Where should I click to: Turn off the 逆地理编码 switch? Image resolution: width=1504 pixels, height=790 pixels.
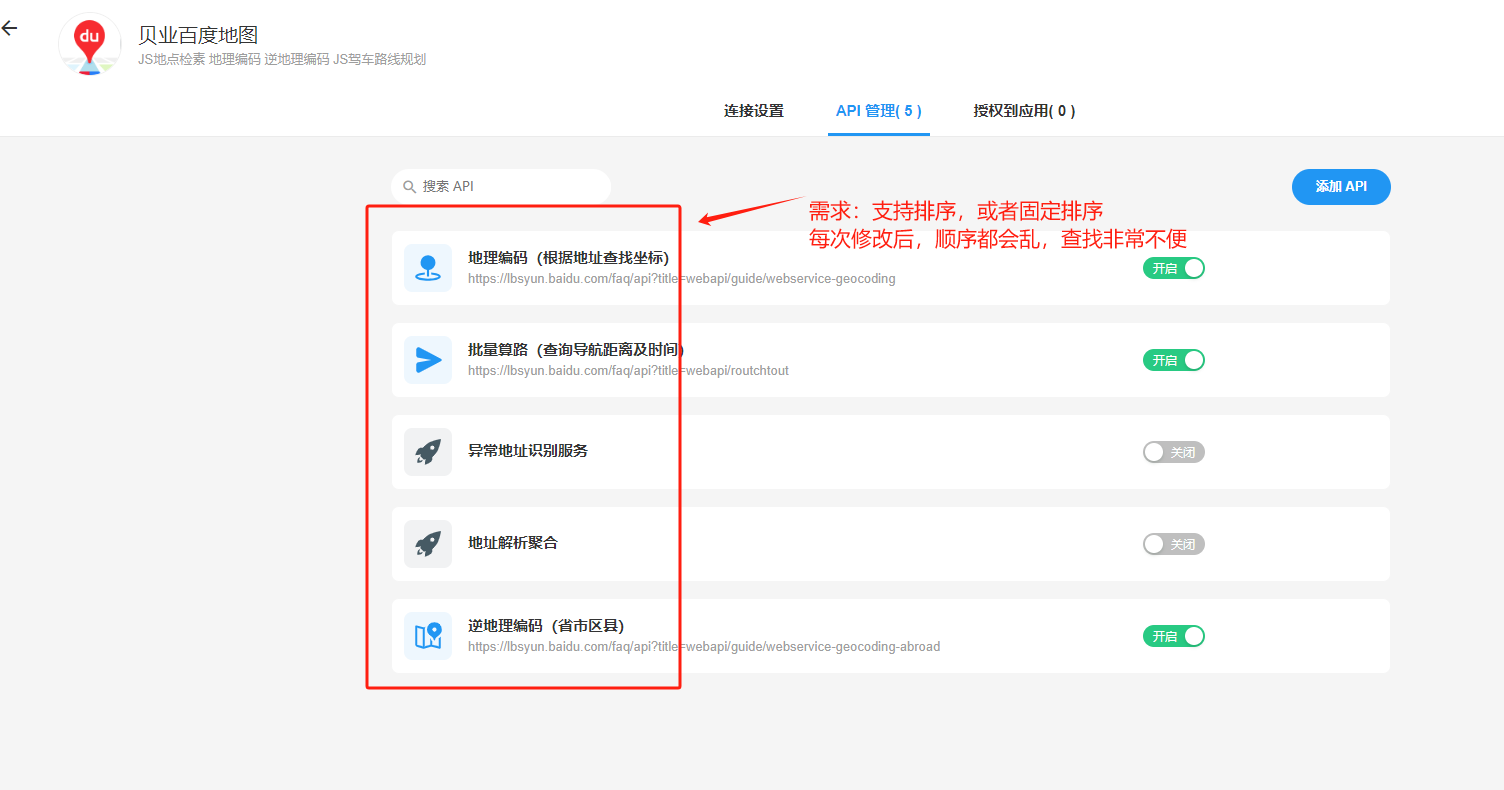1174,636
